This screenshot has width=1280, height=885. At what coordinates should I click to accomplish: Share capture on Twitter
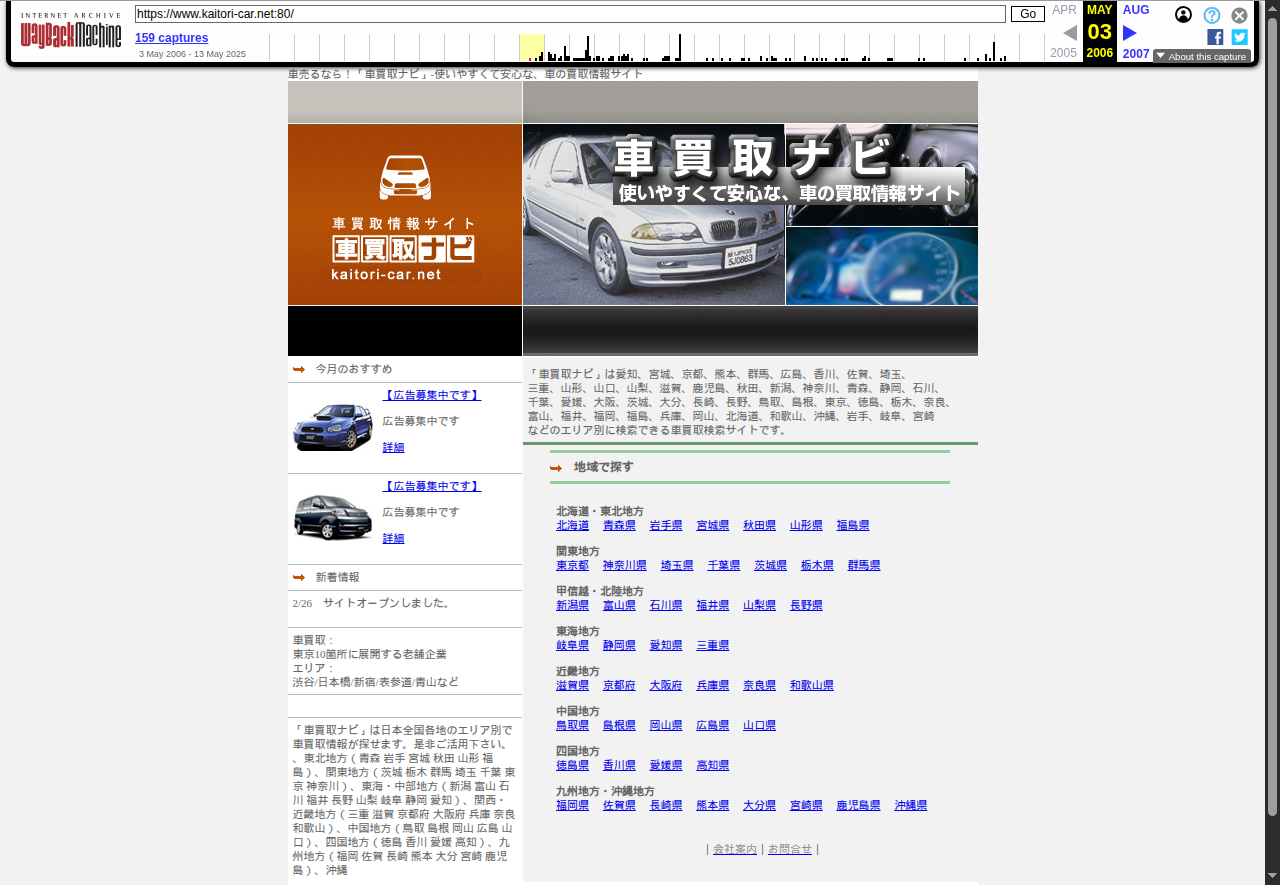pos(1239,37)
